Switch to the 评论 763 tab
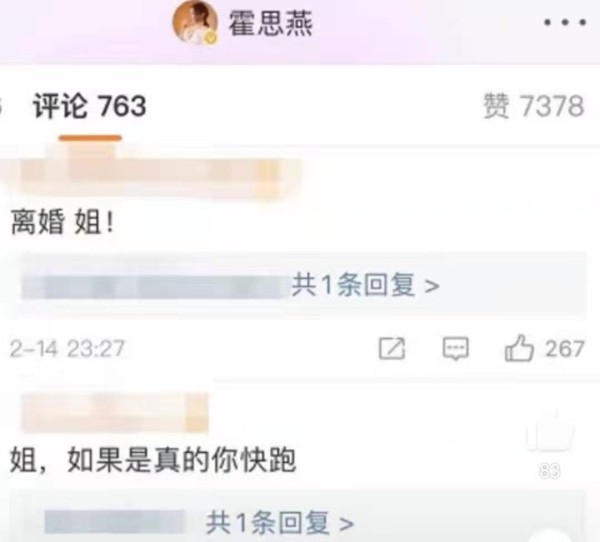600x542 pixels. [x=90, y=106]
